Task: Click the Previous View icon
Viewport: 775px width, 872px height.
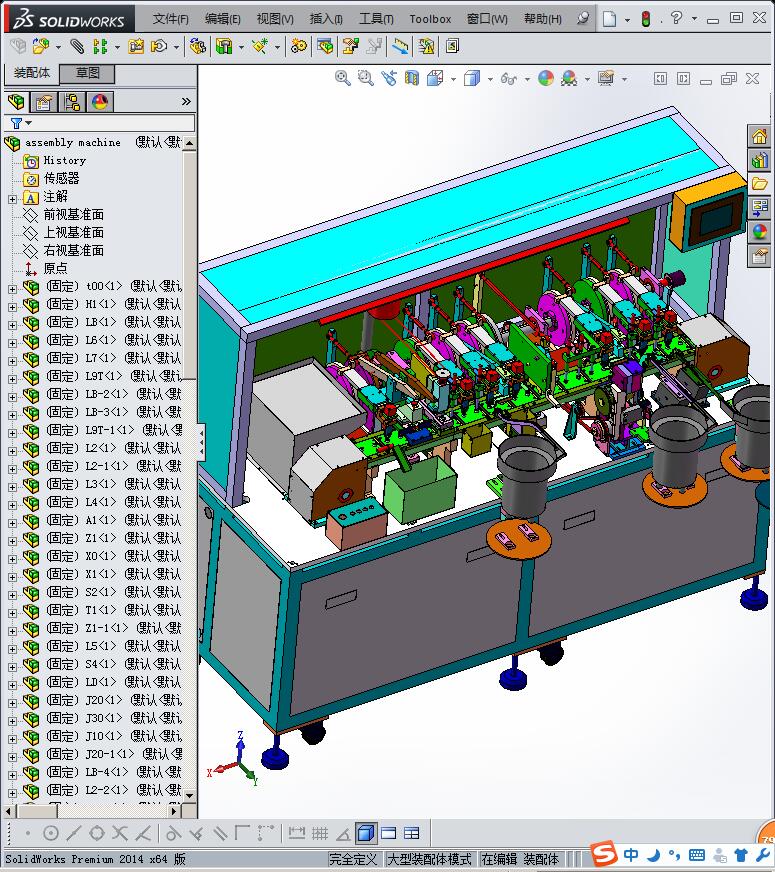Action: [389, 78]
